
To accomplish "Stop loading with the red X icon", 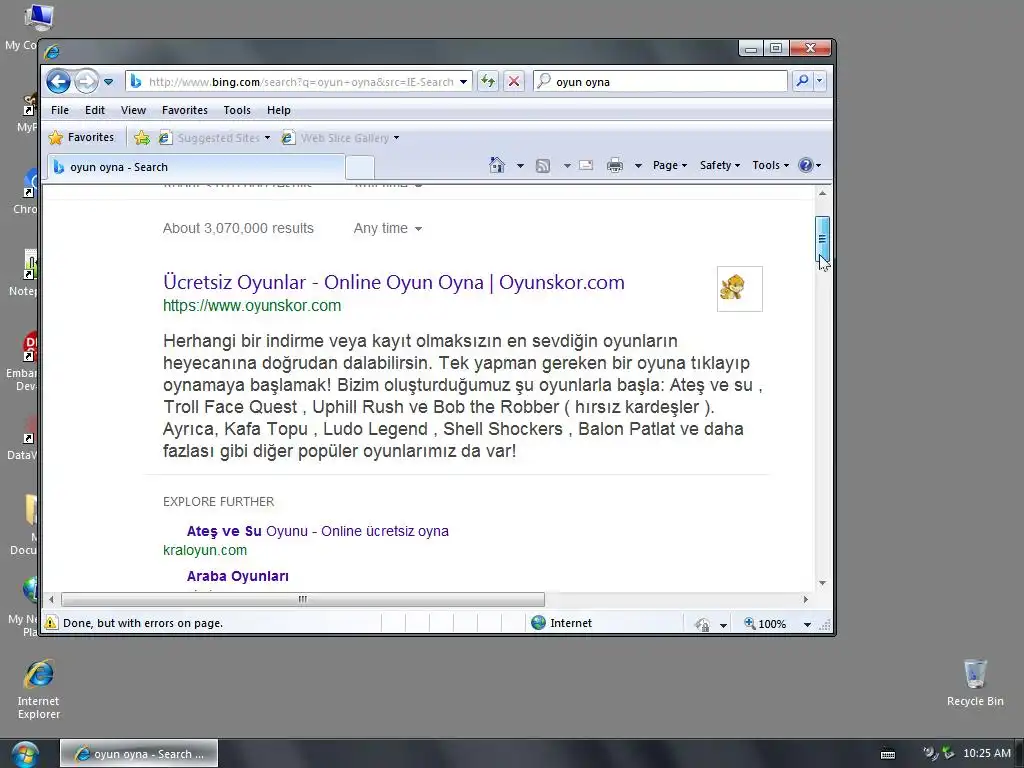I will tap(514, 82).
